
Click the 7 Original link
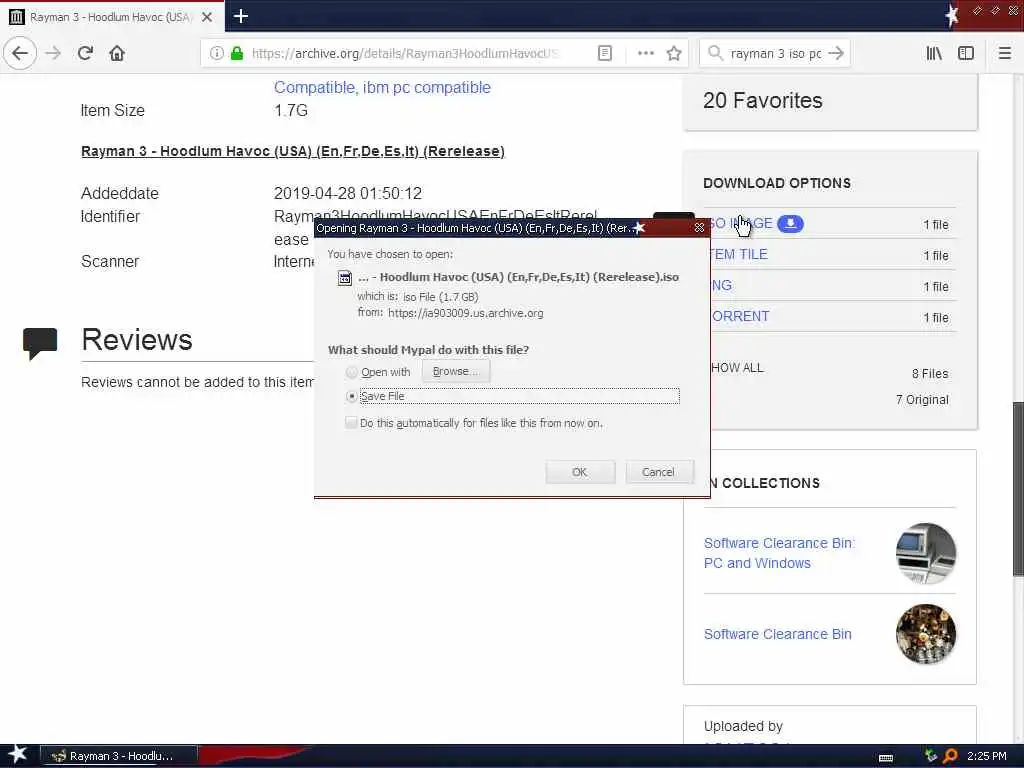(x=922, y=400)
